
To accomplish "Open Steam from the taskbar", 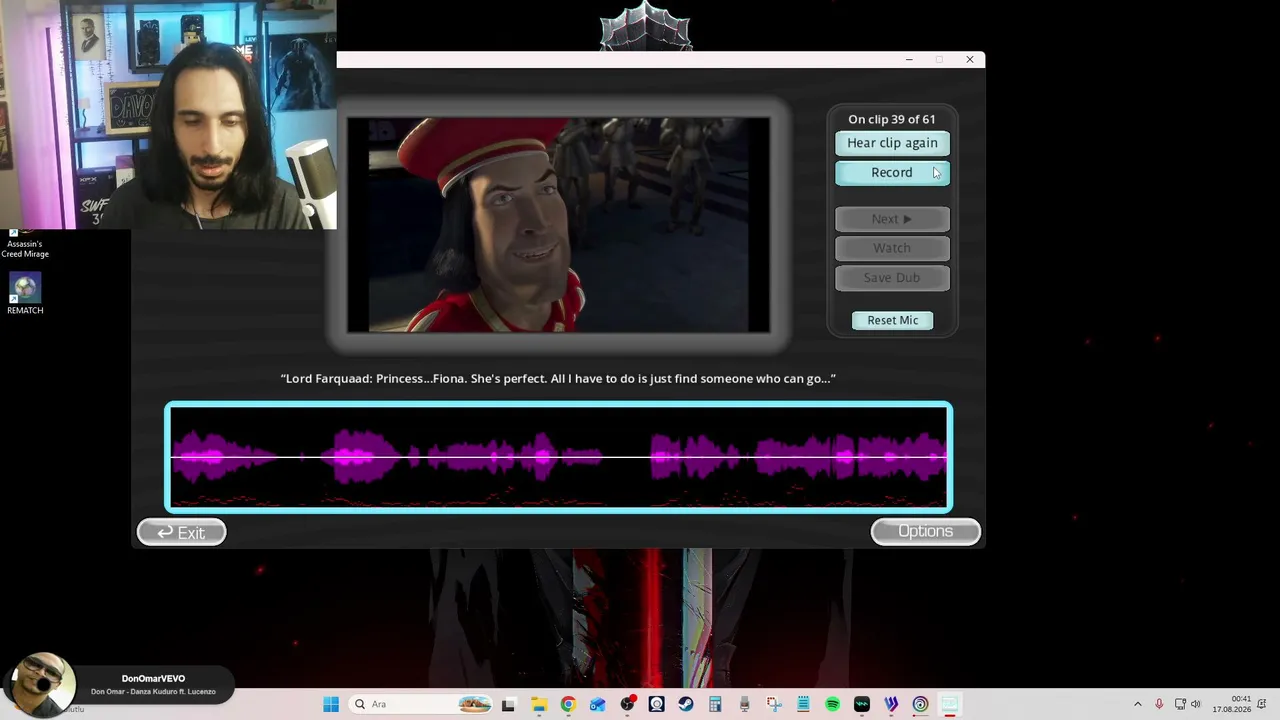I will [686, 704].
